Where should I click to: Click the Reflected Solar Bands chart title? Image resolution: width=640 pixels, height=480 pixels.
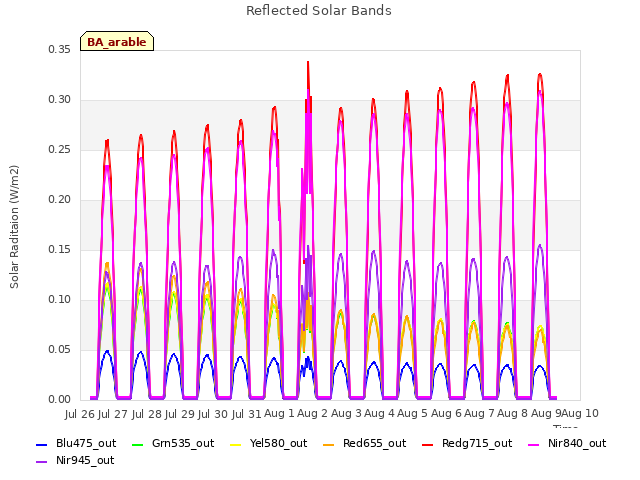click(319, 11)
